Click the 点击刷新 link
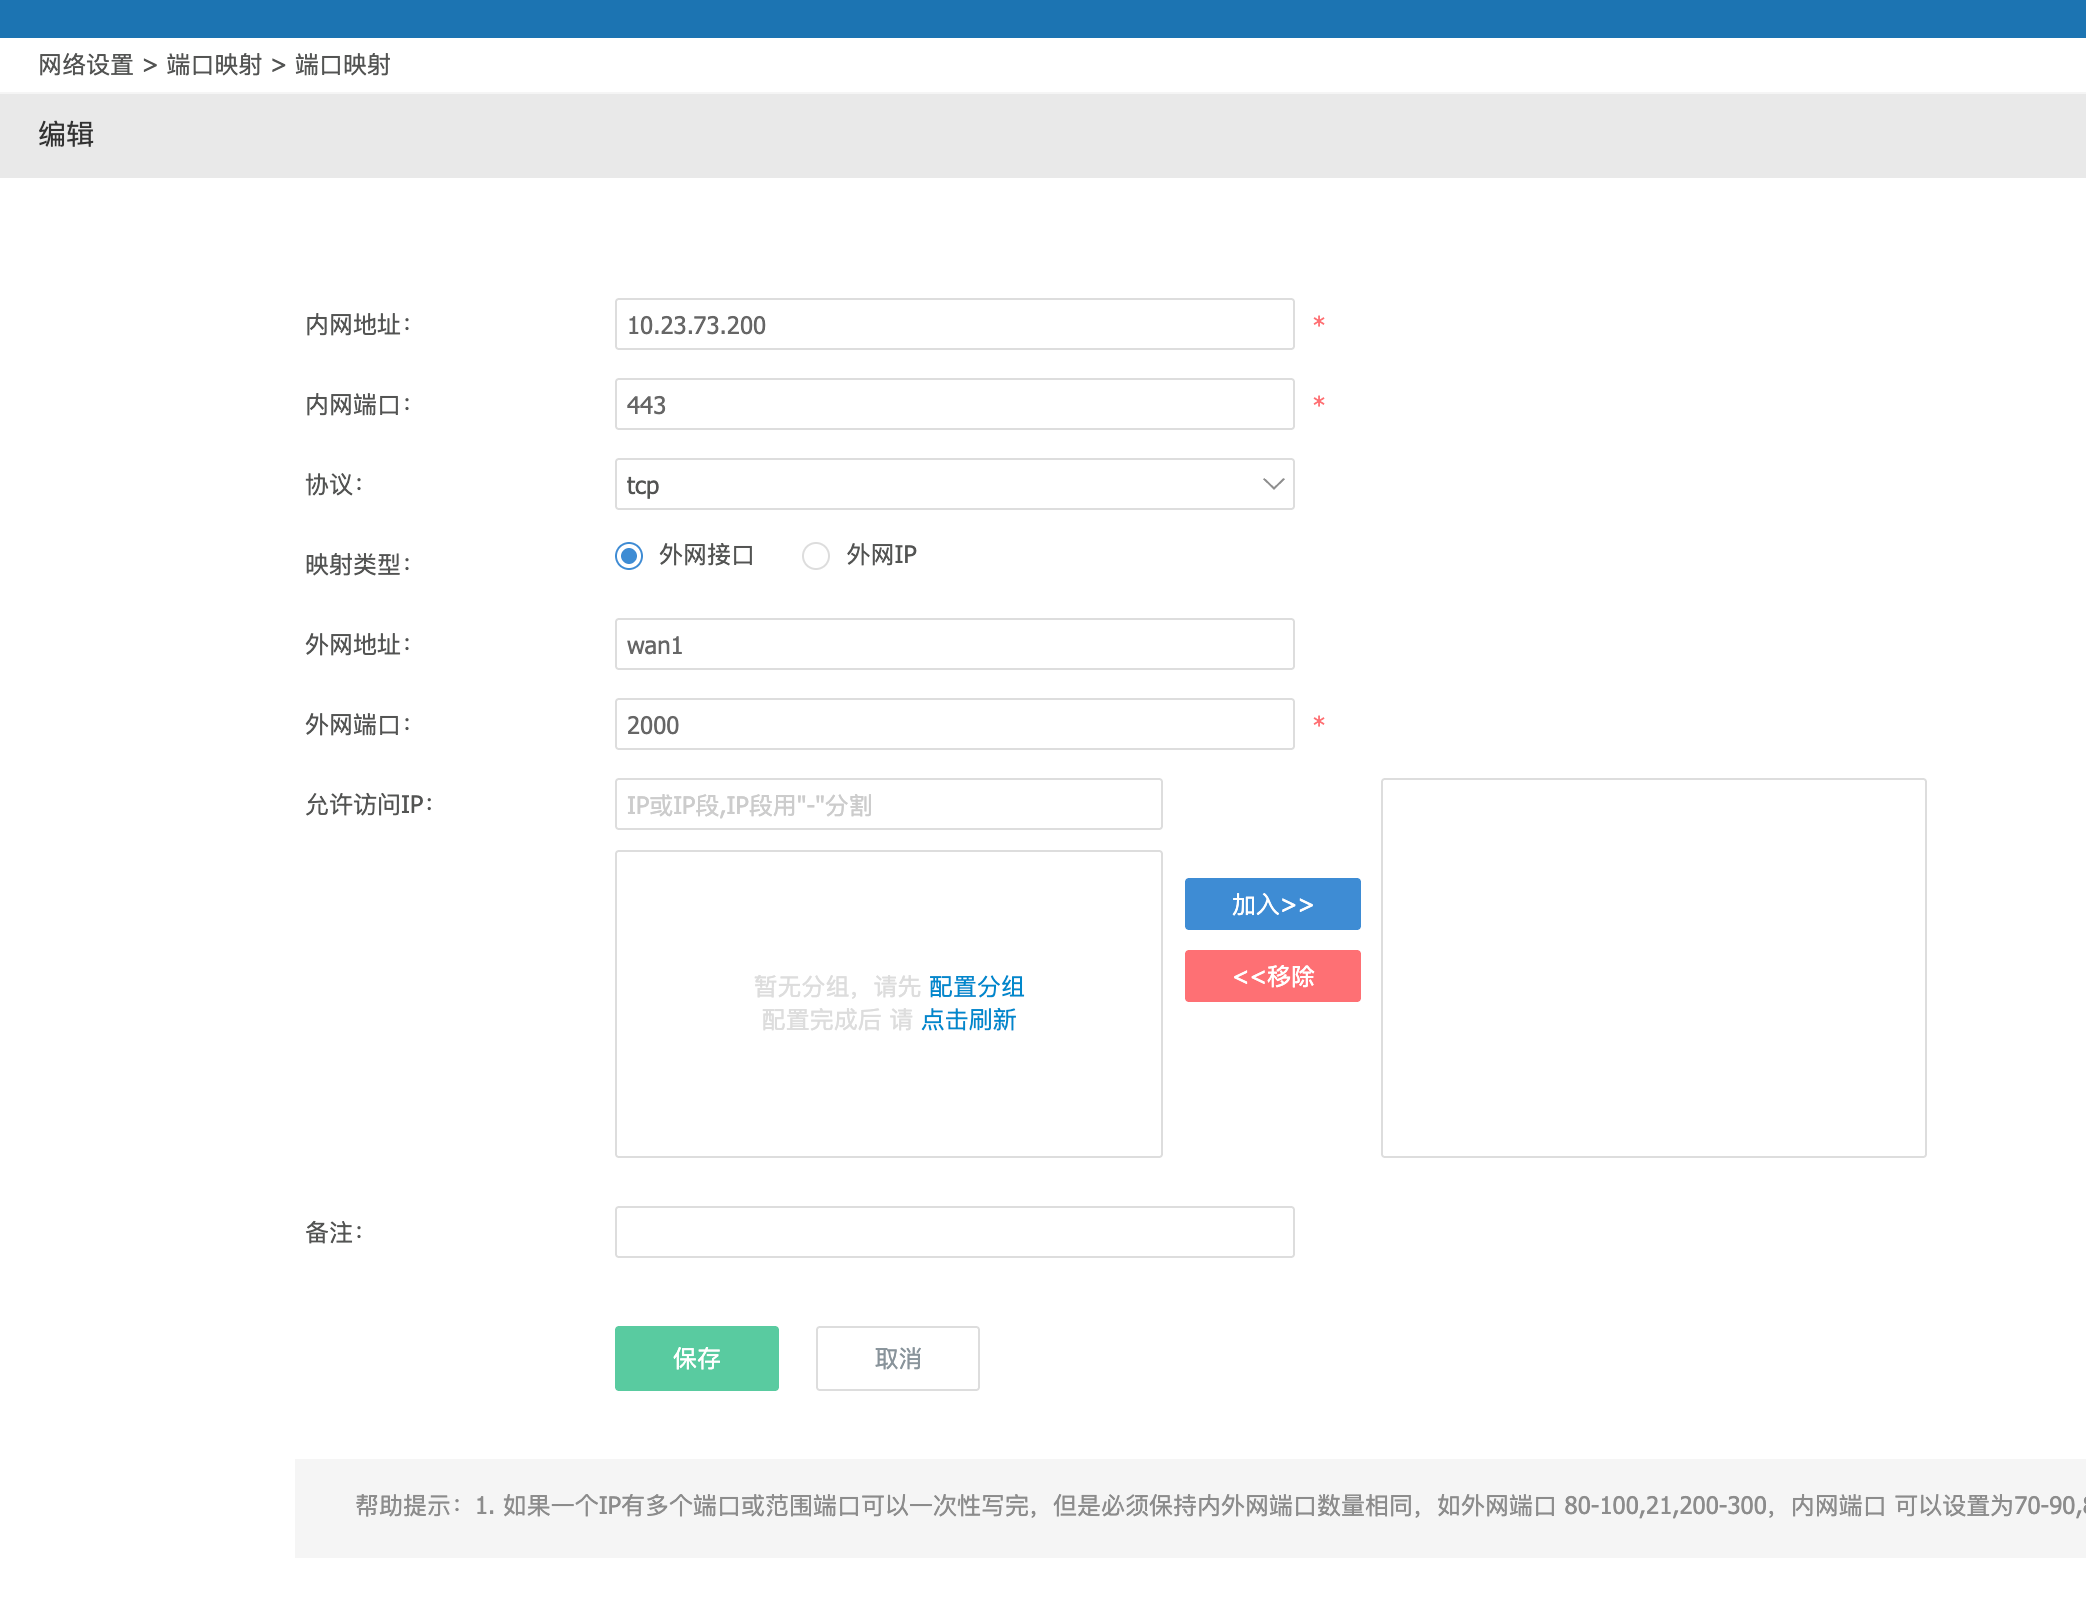The height and width of the screenshot is (1610, 2086). (x=968, y=1020)
